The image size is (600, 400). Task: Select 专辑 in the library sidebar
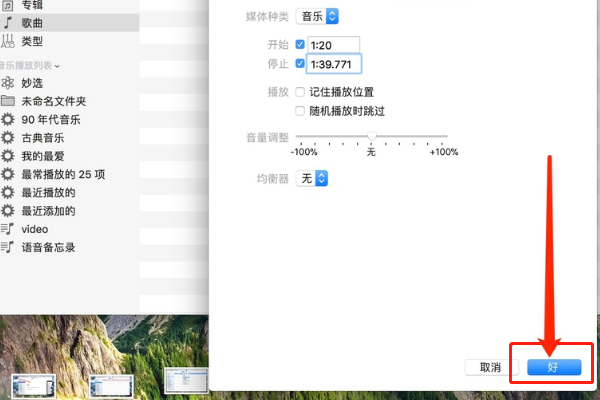coord(32,5)
